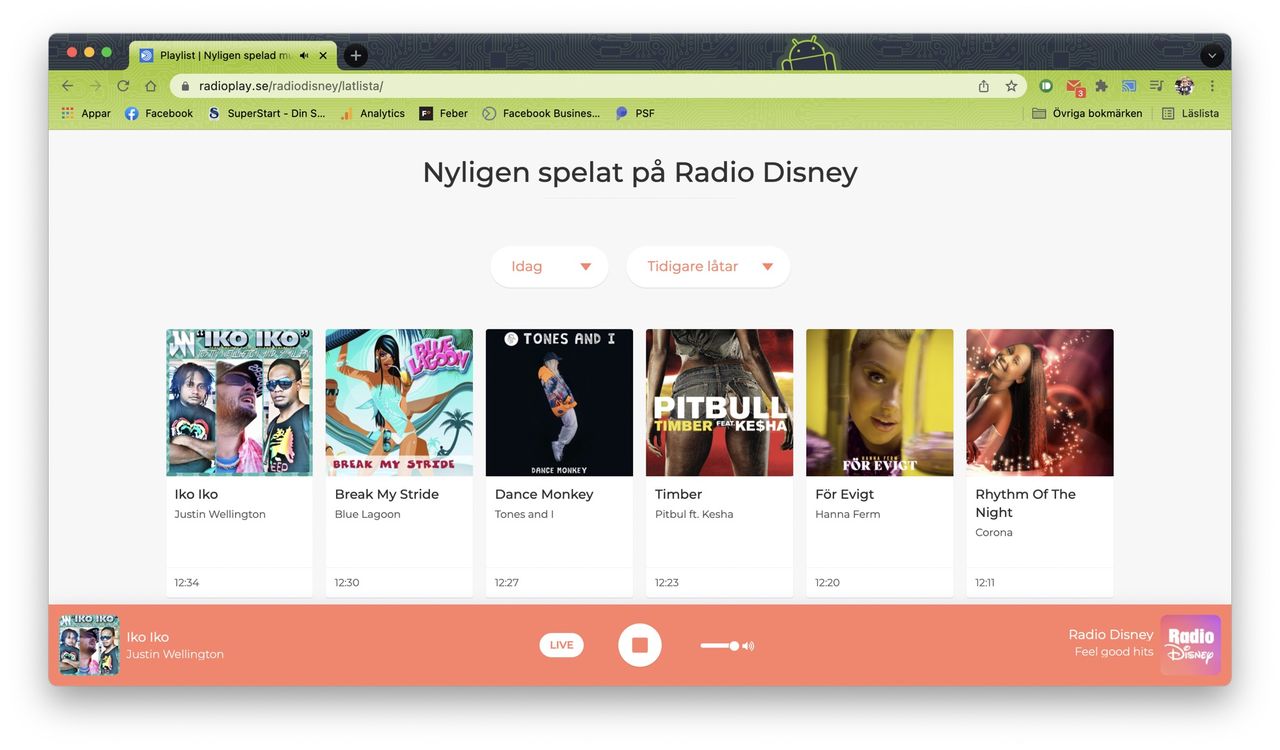The image size is (1280, 750).
Task: Reload the page with refresh icon
Action: coord(122,86)
